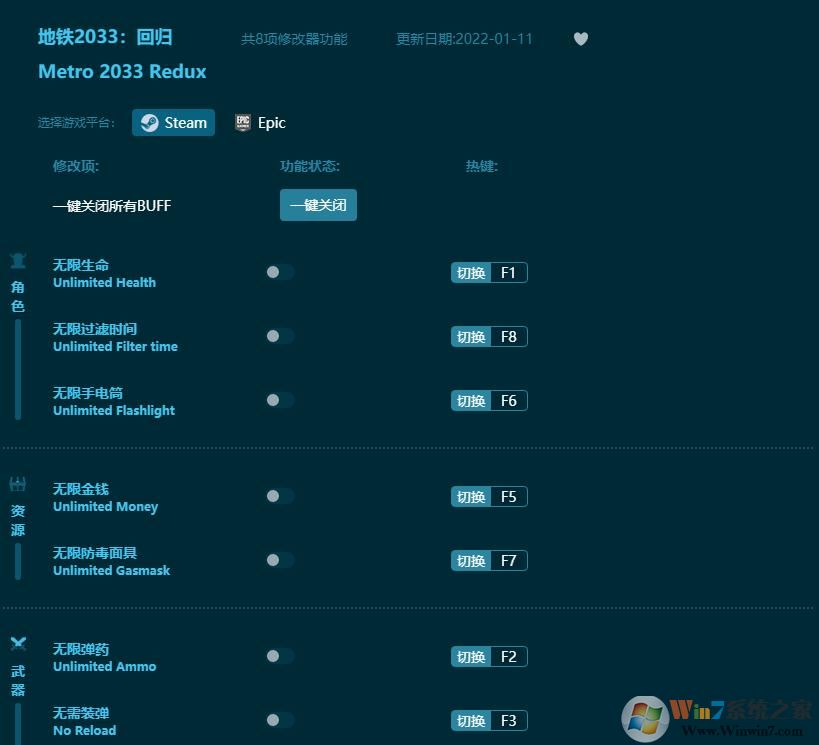Viewport: 819px width, 745px height.
Task: Select the 资源 (resources) category icon
Action: tap(17, 483)
